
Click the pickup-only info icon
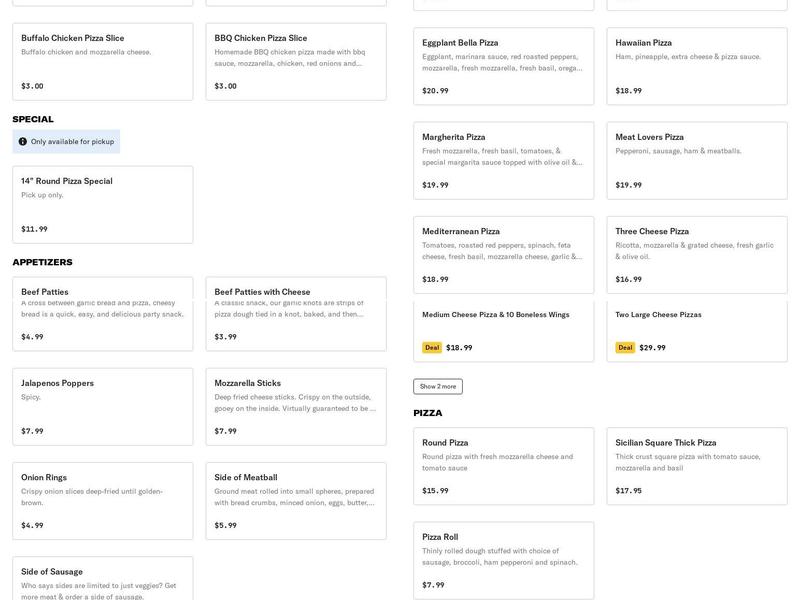(x=23, y=142)
